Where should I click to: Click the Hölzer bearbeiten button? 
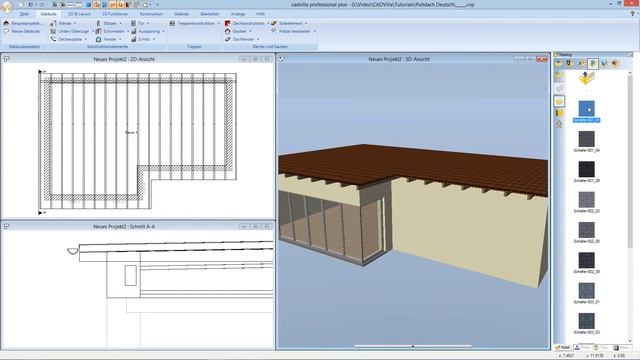291,31
